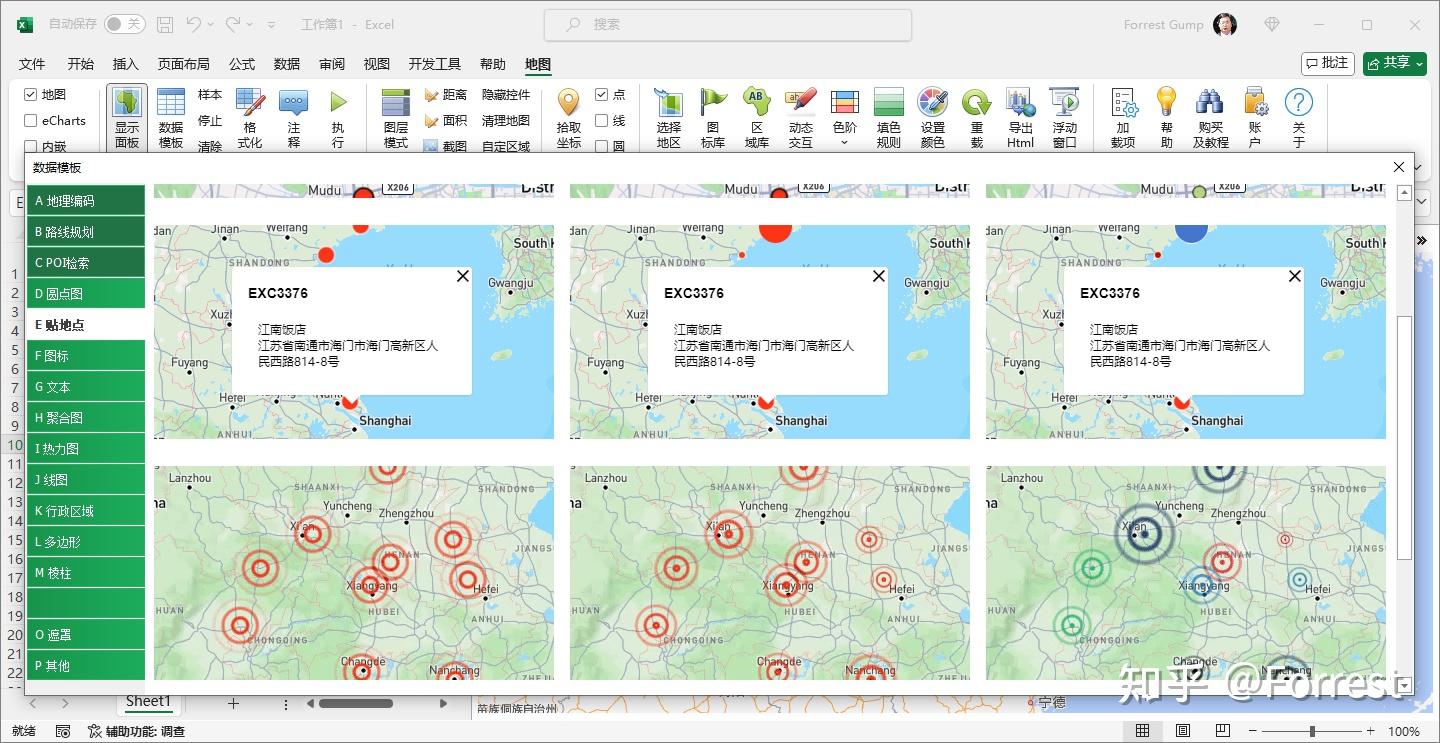Toggle the 自动保存 autosave switch
This screenshot has height=743, width=1440.
point(125,24)
